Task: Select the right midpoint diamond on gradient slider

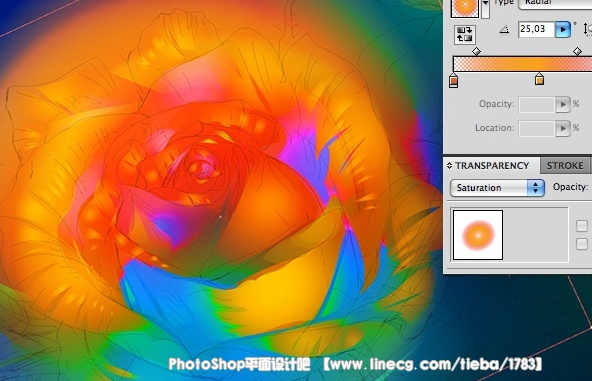Action: pos(577,51)
